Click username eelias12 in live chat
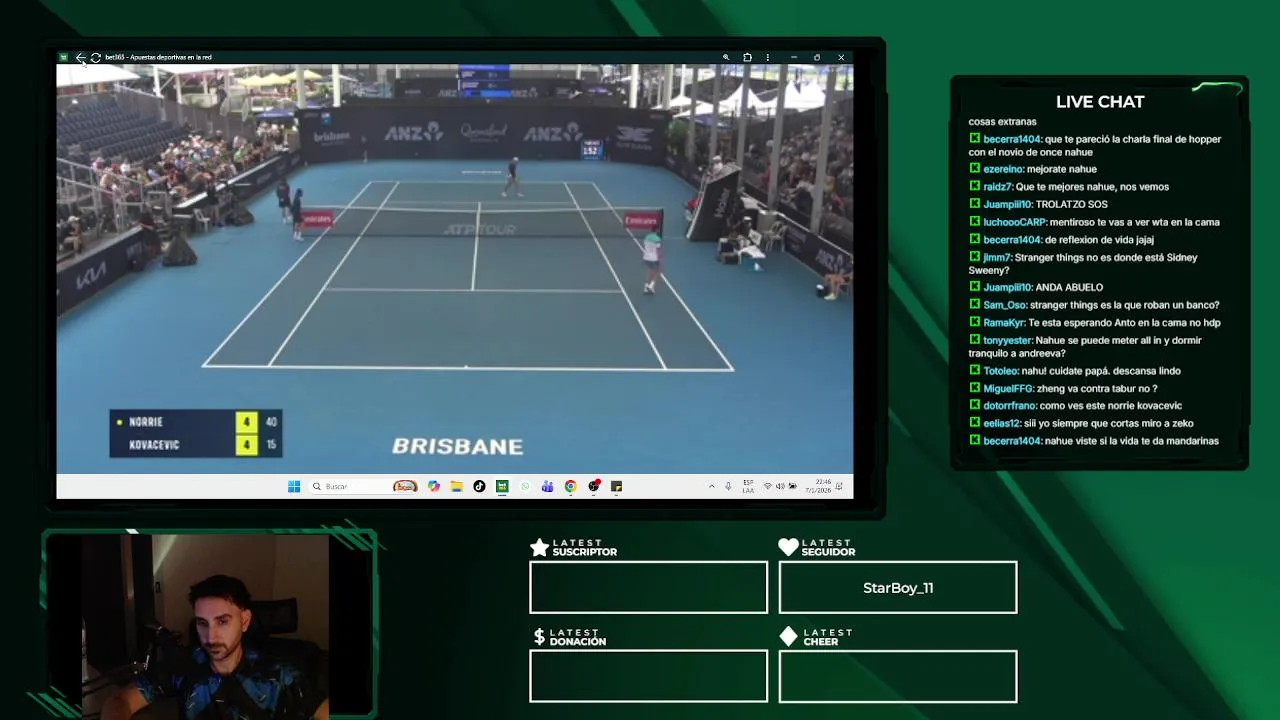This screenshot has width=1280, height=720. point(1002,424)
